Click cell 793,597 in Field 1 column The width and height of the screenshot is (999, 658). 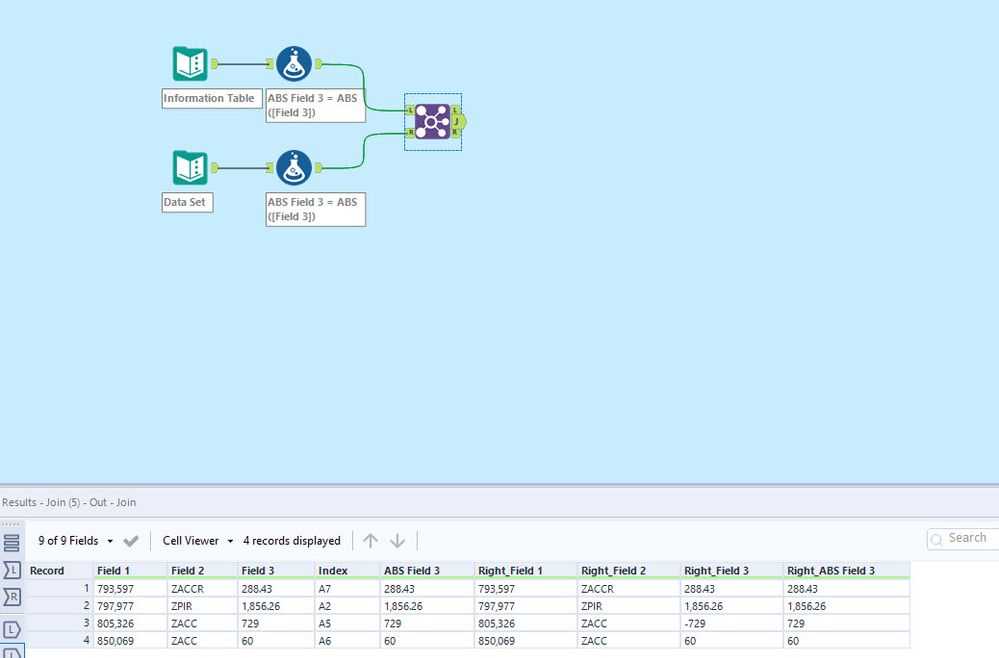click(130, 589)
